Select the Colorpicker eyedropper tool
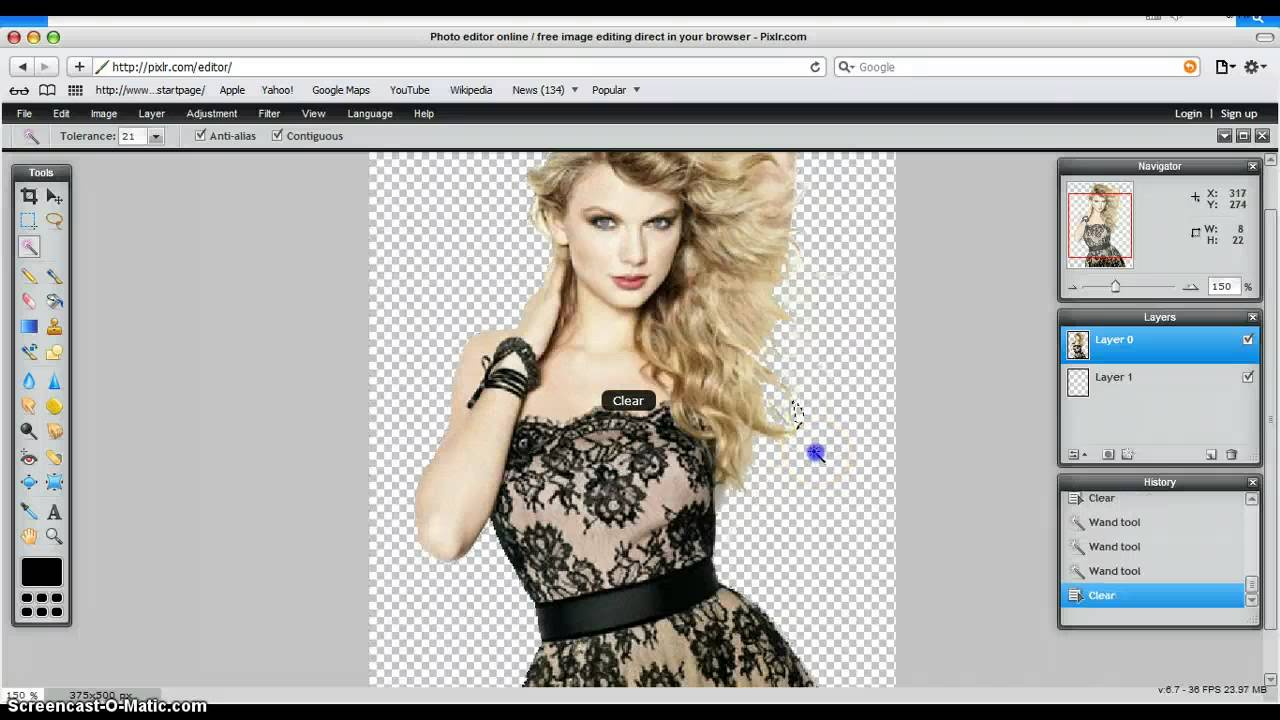This screenshot has height=720, width=1280. click(x=29, y=512)
